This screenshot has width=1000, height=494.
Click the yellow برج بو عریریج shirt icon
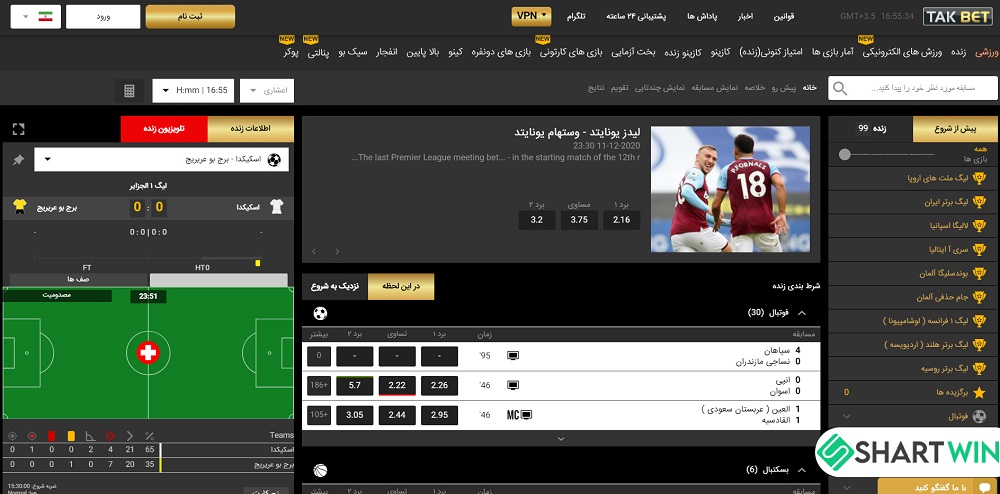pyautogui.click(x=20, y=207)
